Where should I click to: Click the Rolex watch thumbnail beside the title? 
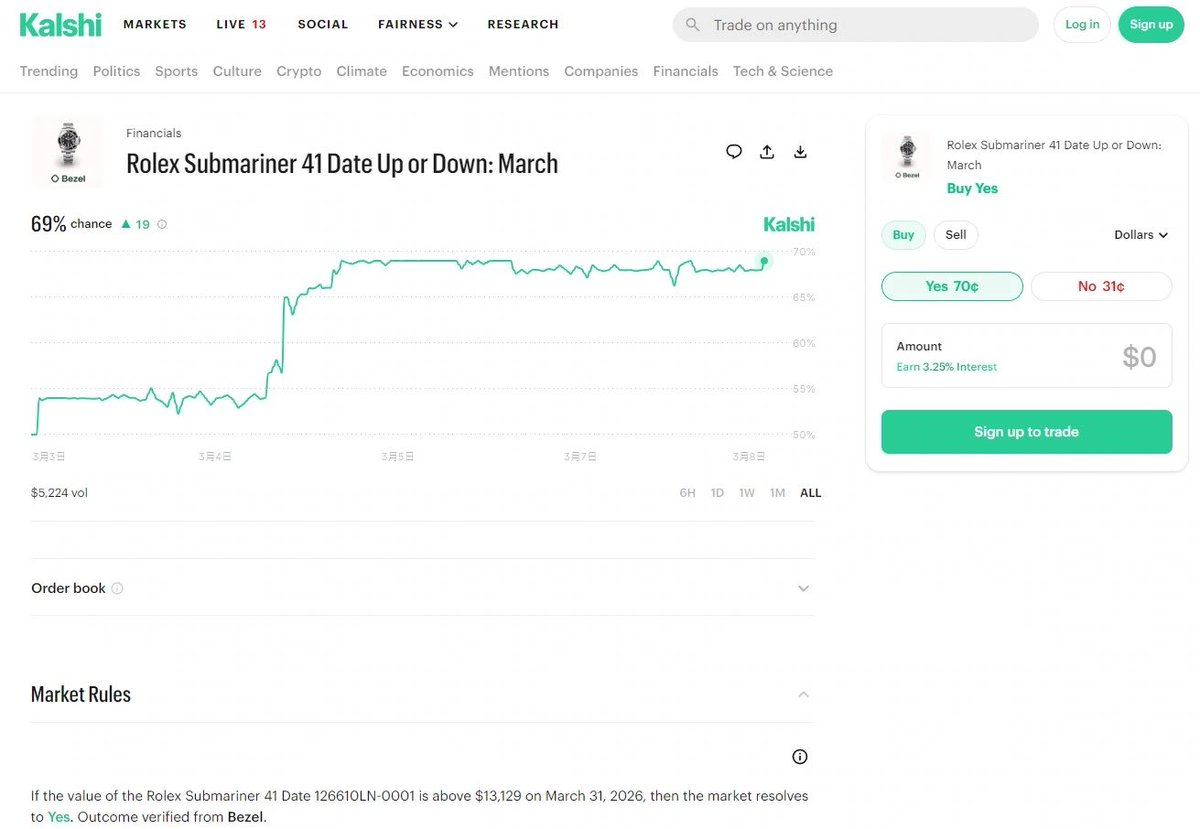pyautogui.click(x=68, y=152)
